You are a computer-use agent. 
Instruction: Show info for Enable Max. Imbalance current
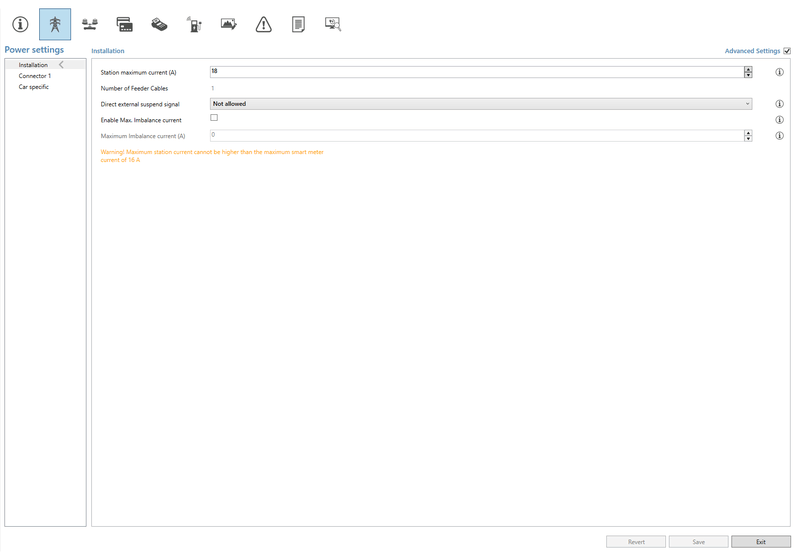click(779, 120)
